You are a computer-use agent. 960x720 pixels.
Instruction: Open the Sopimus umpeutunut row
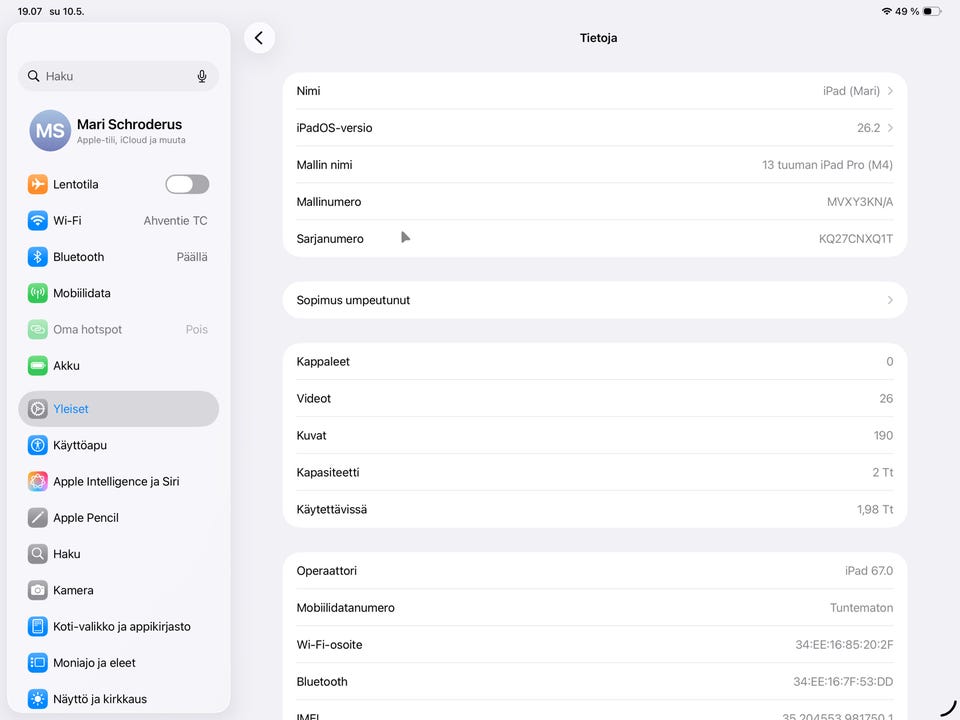pyautogui.click(x=594, y=300)
